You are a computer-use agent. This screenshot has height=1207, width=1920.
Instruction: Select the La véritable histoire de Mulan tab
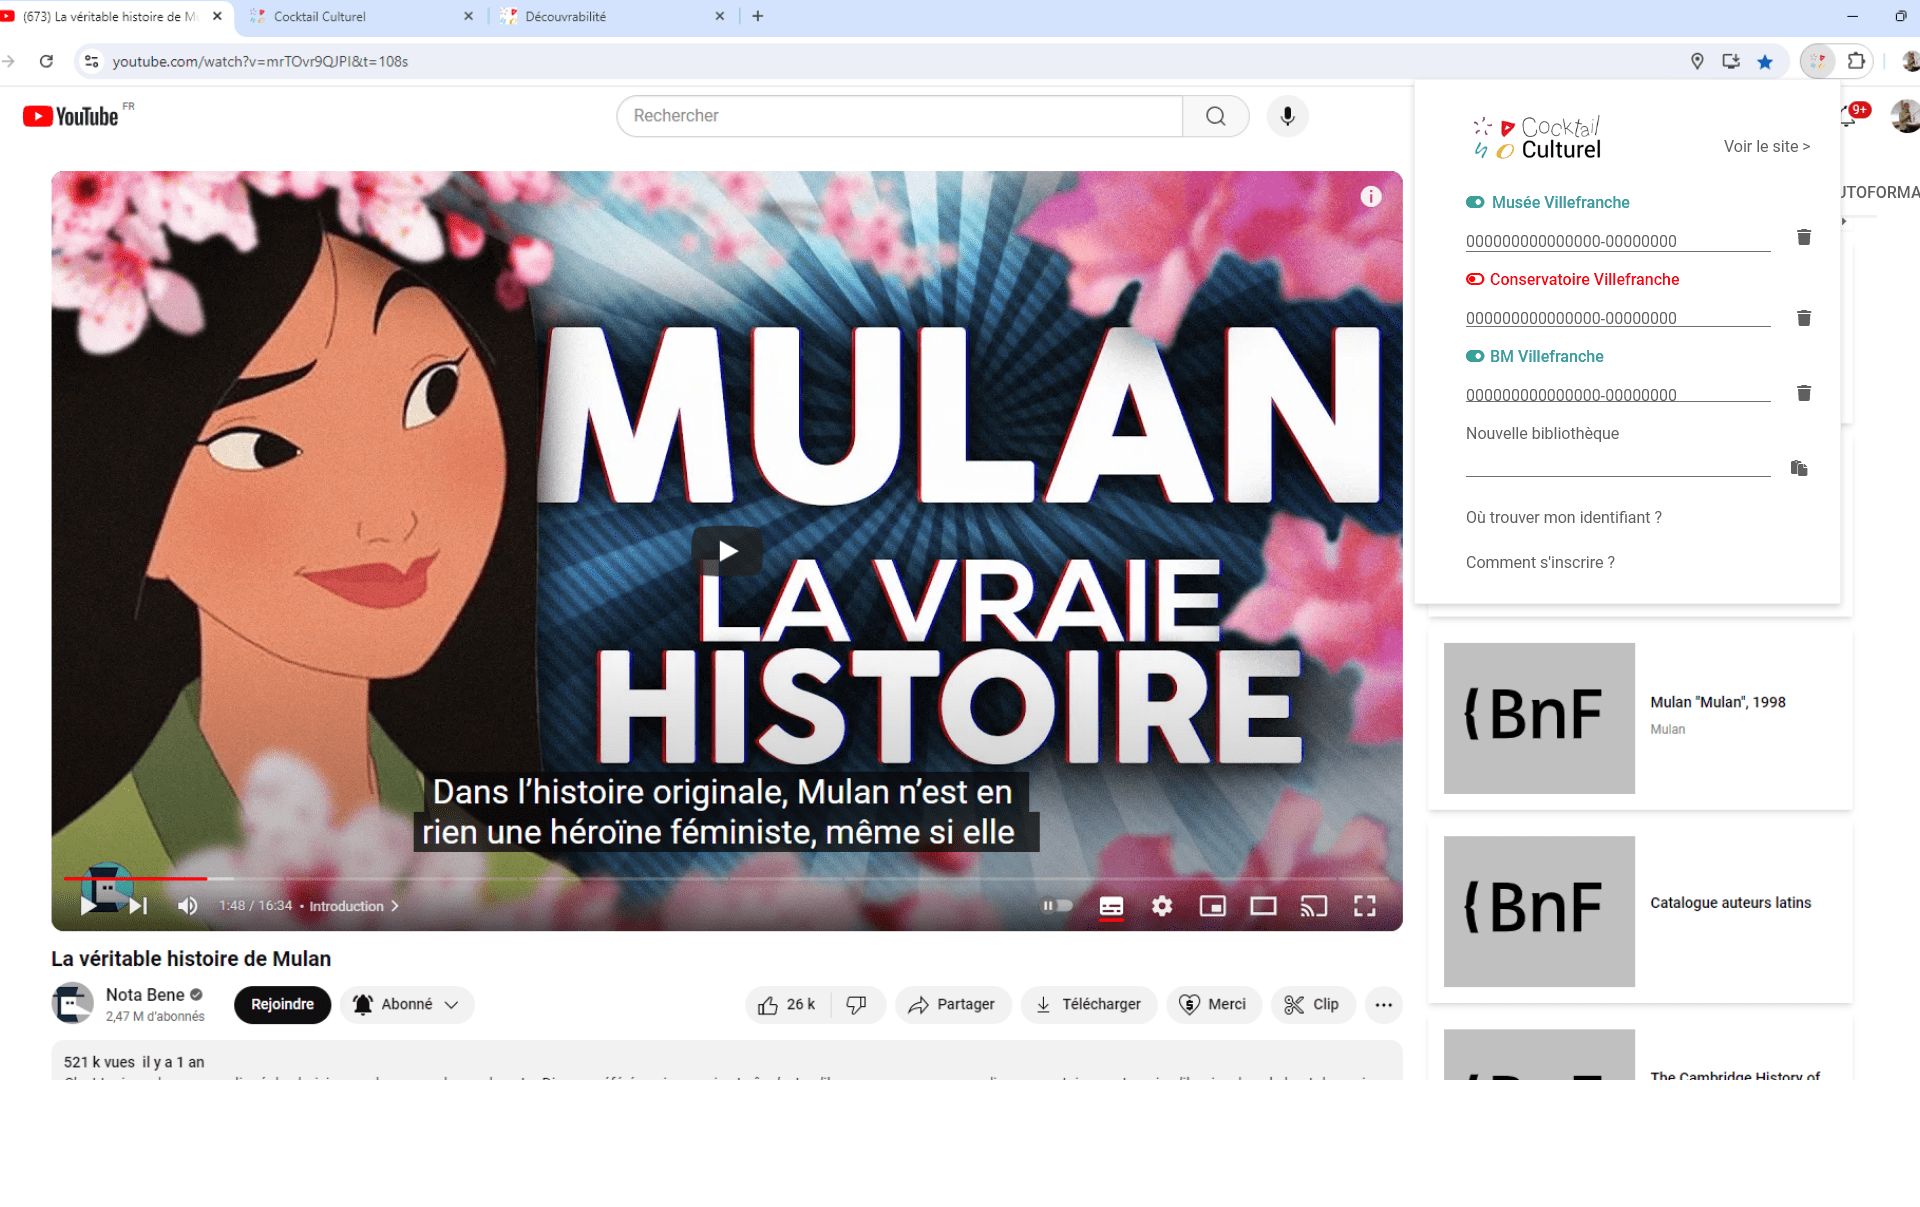[110, 17]
